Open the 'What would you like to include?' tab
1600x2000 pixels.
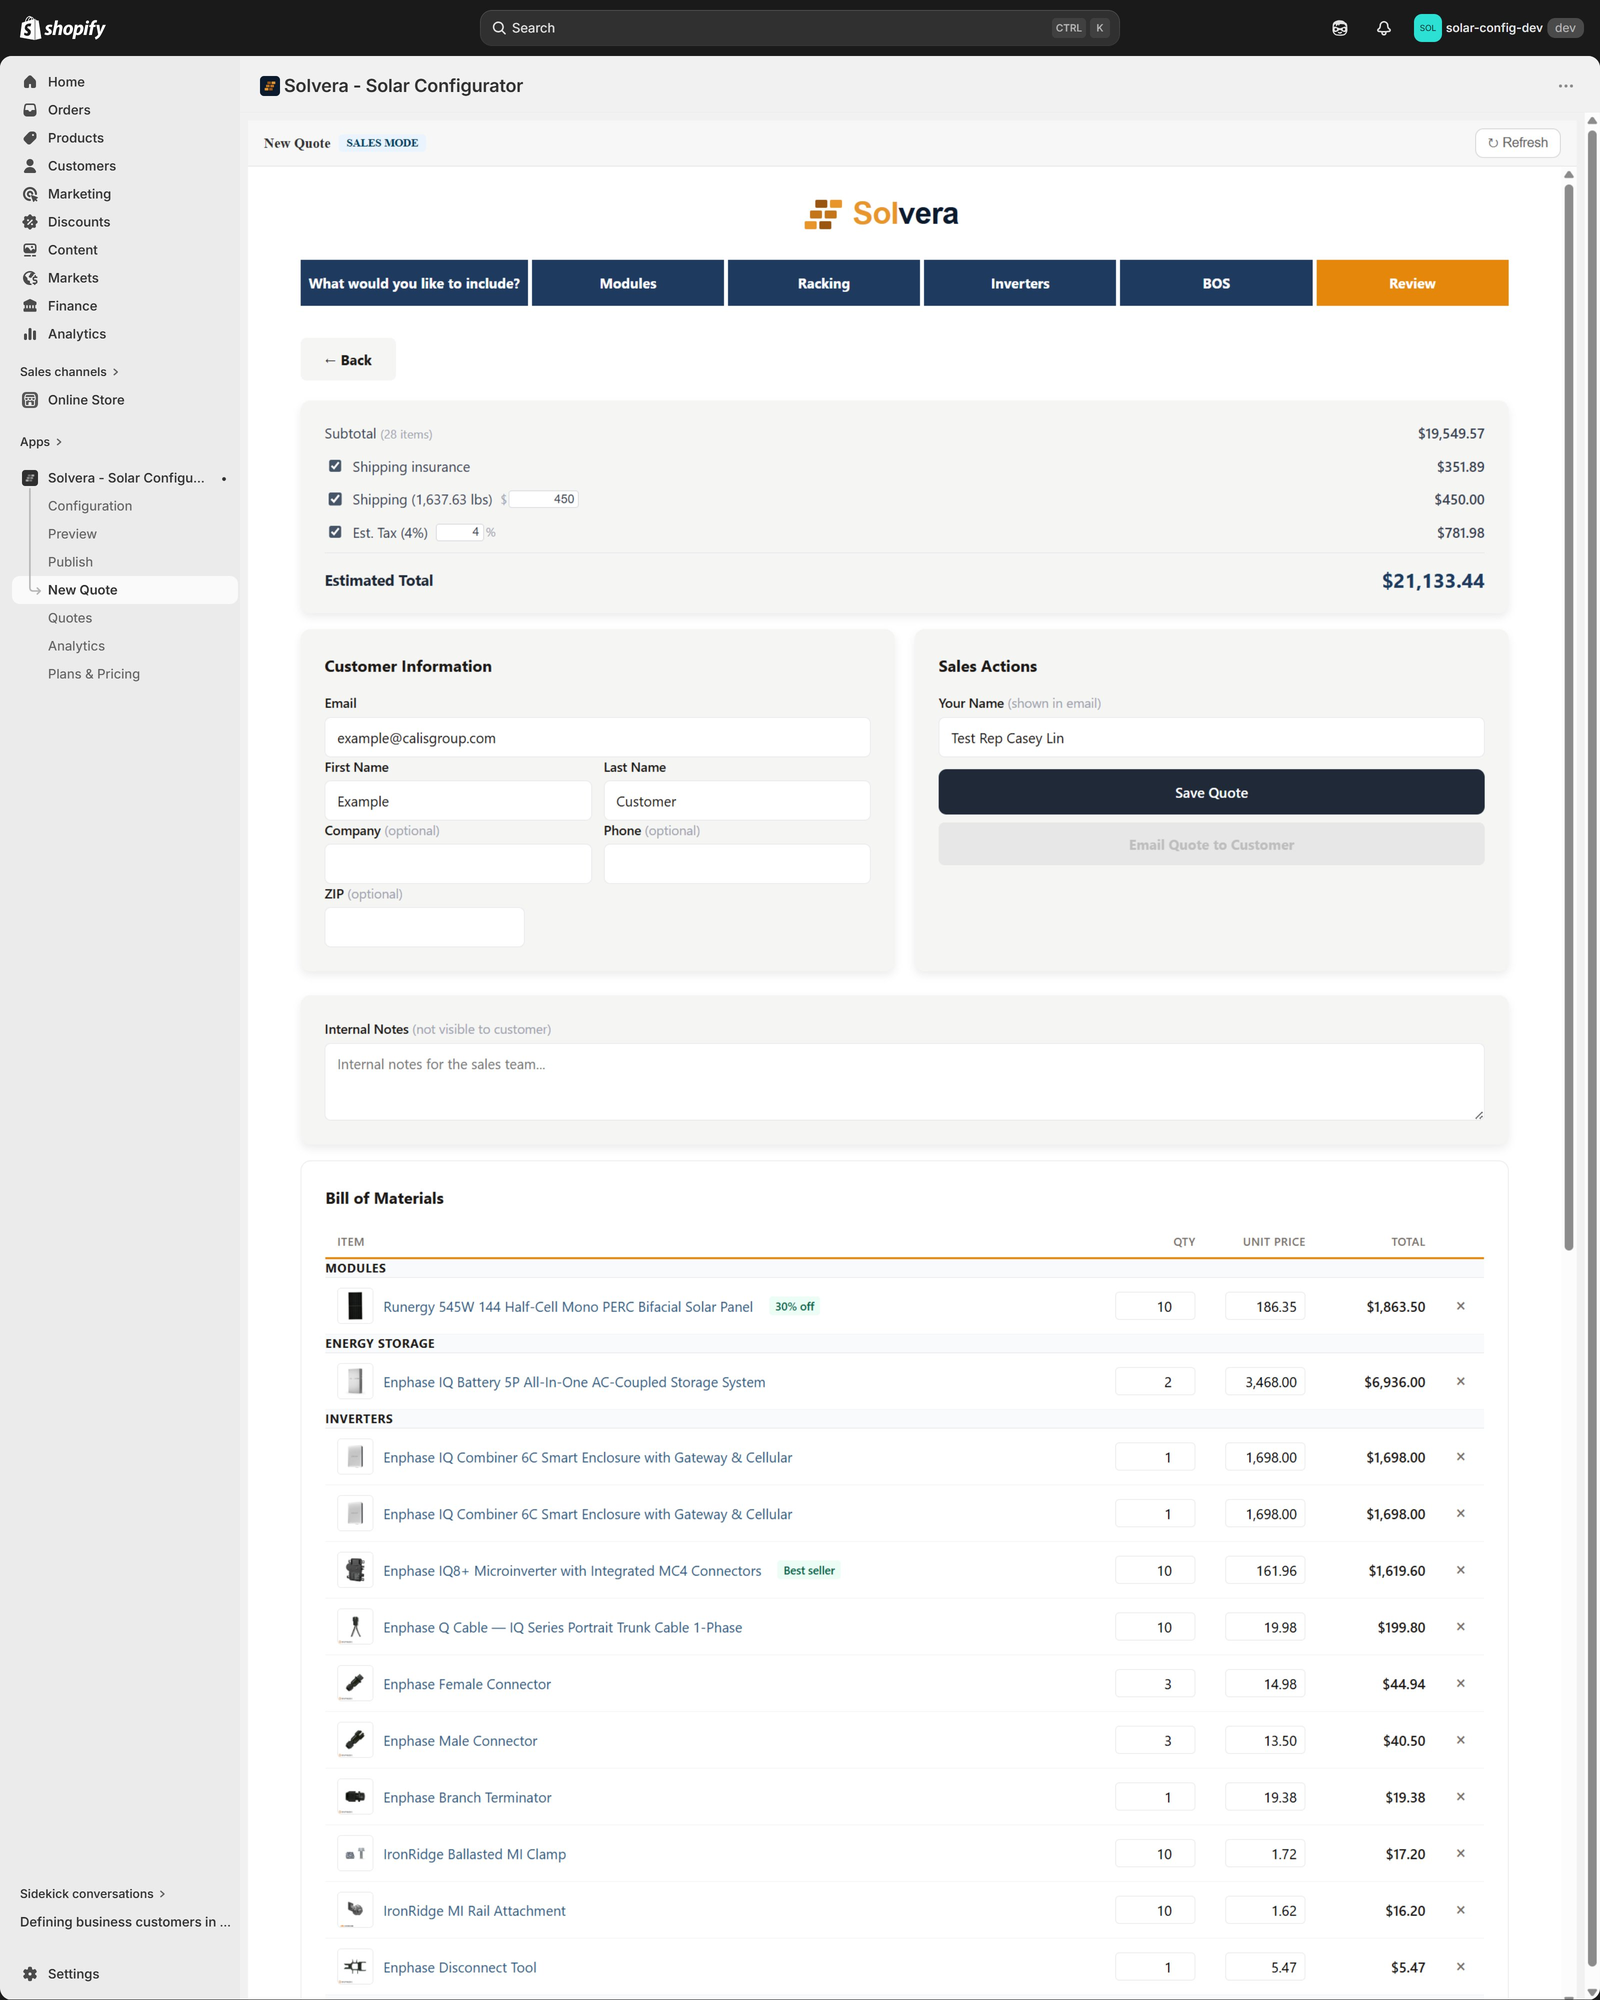click(414, 283)
